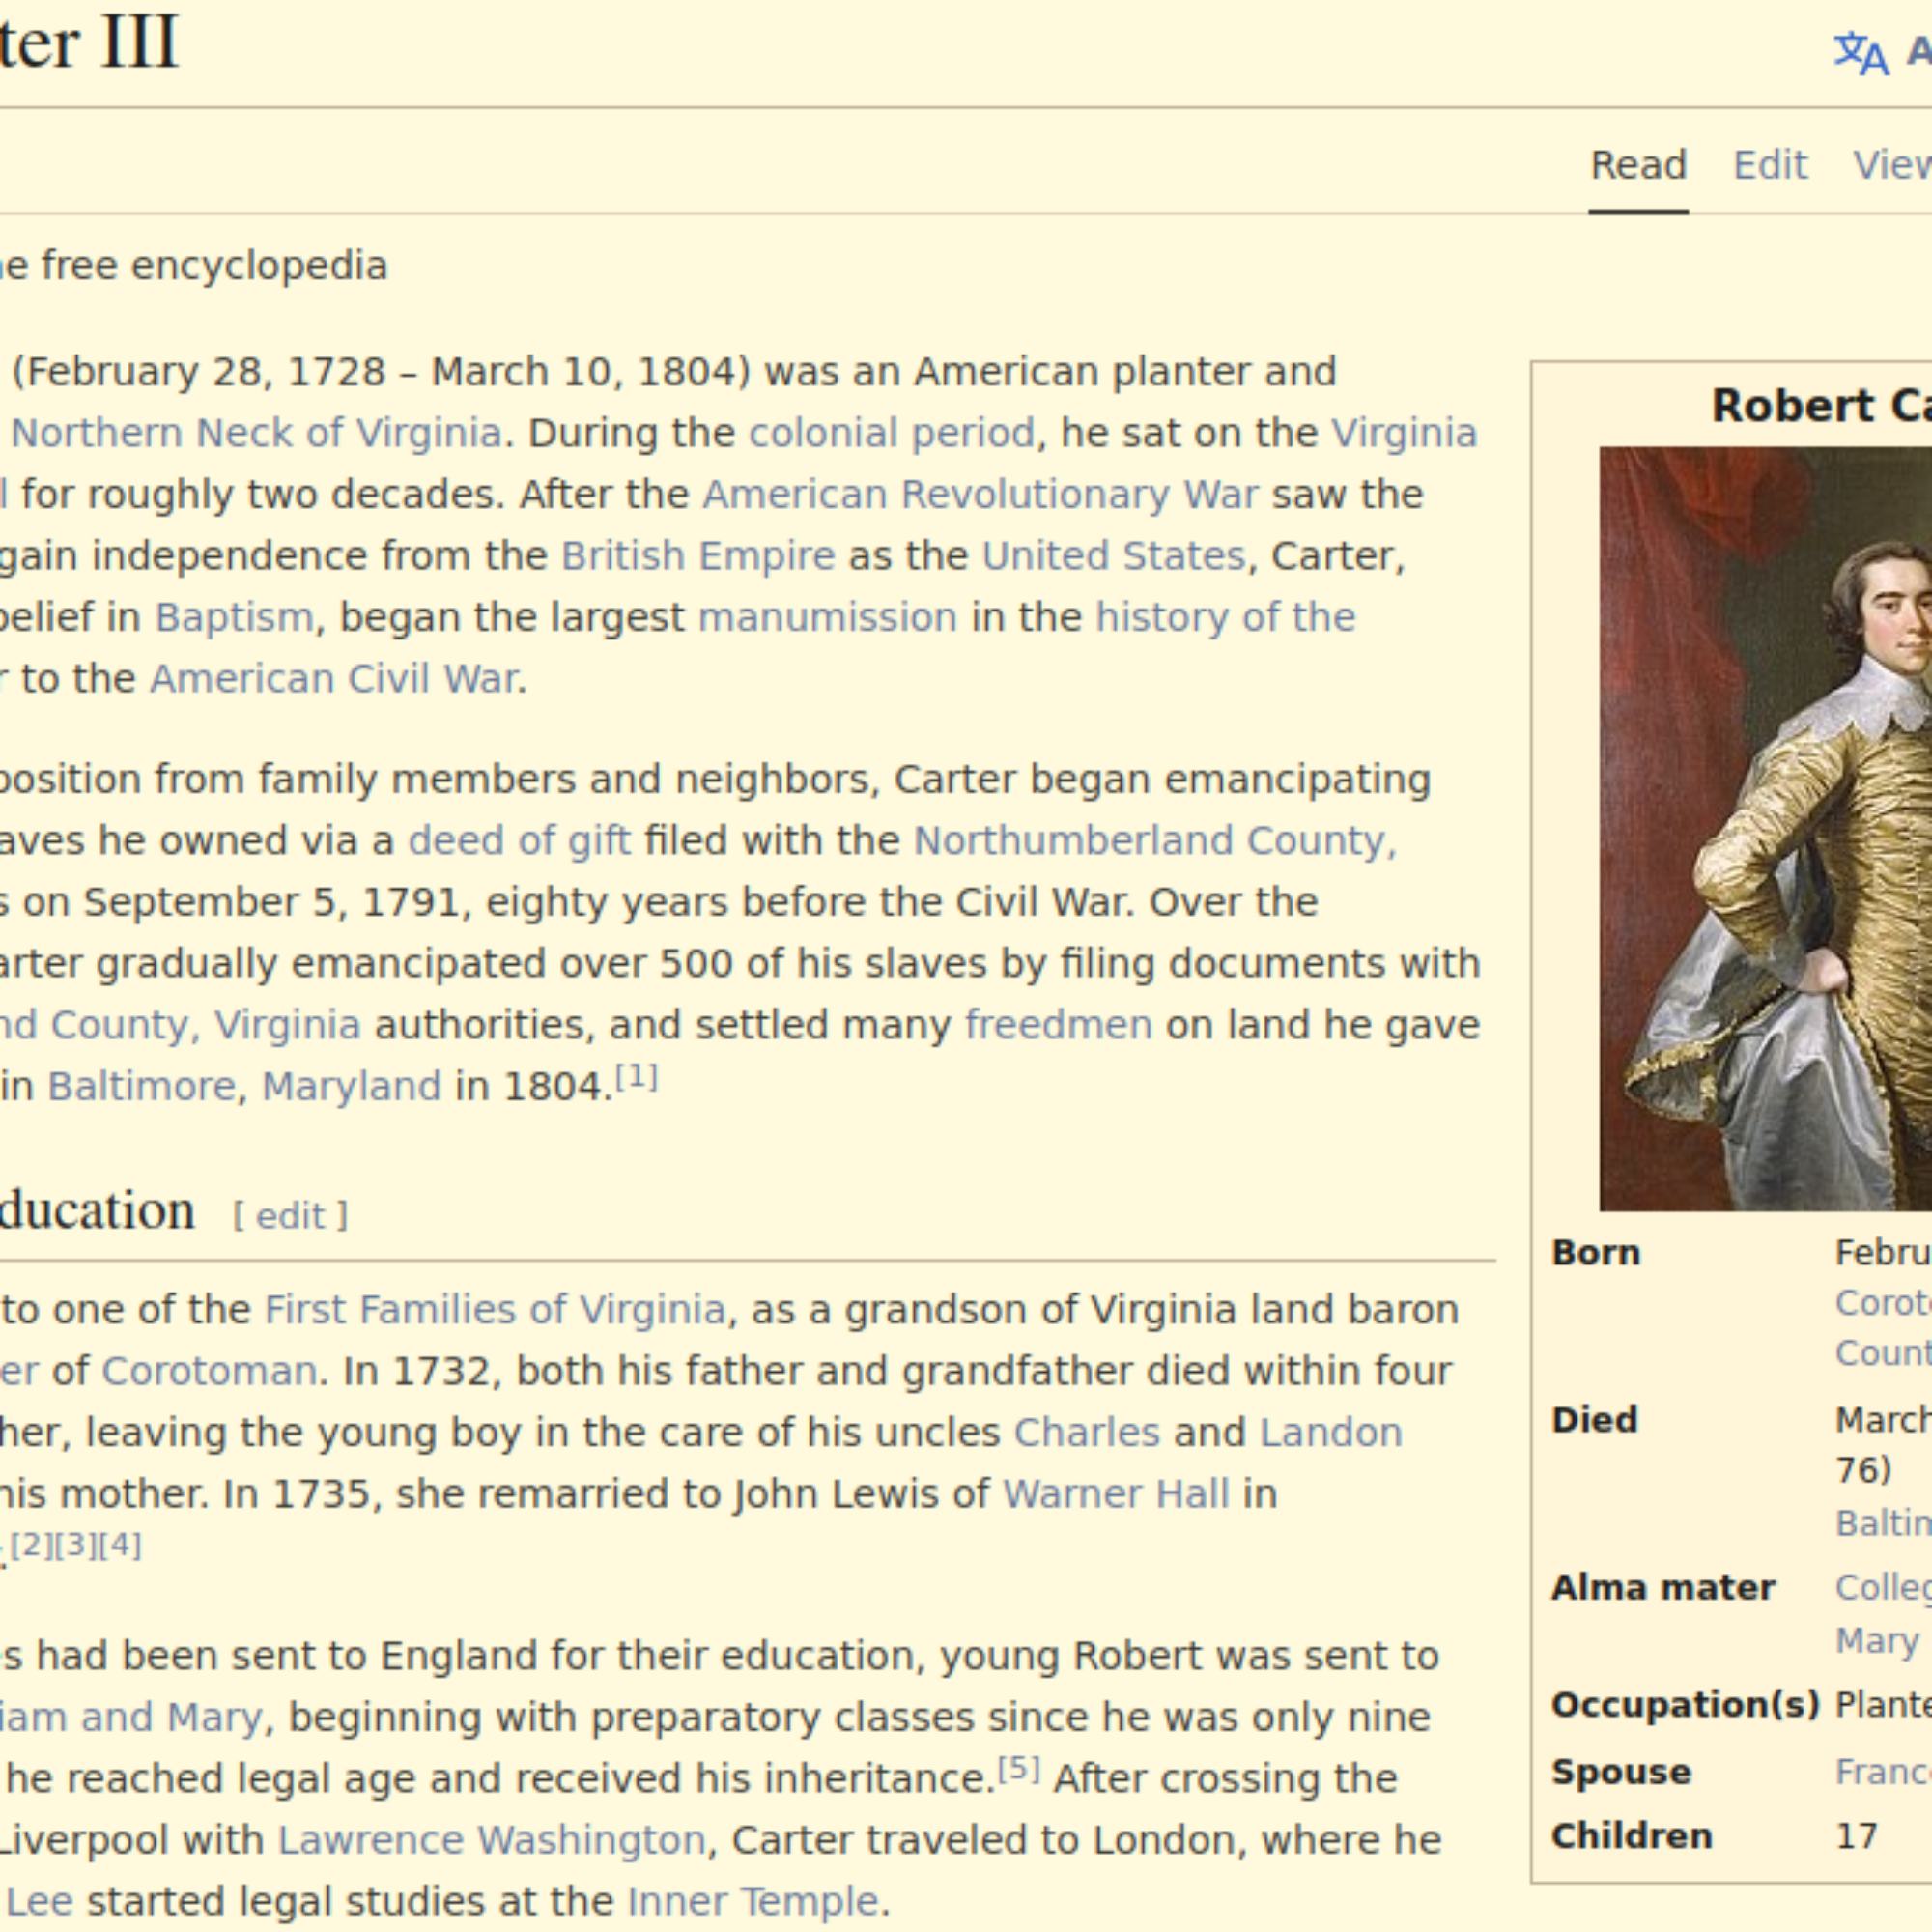The height and width of the screenshot is (1932, 1932).
Task: Jump to citation [1]
Action: pos(636,1077)
